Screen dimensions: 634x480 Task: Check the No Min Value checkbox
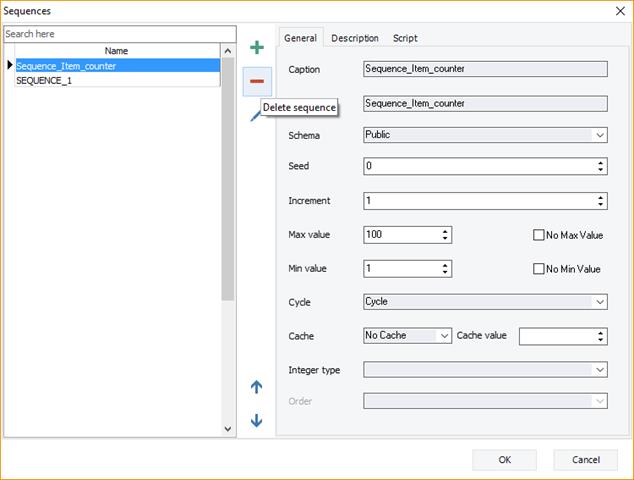[539, 269]
